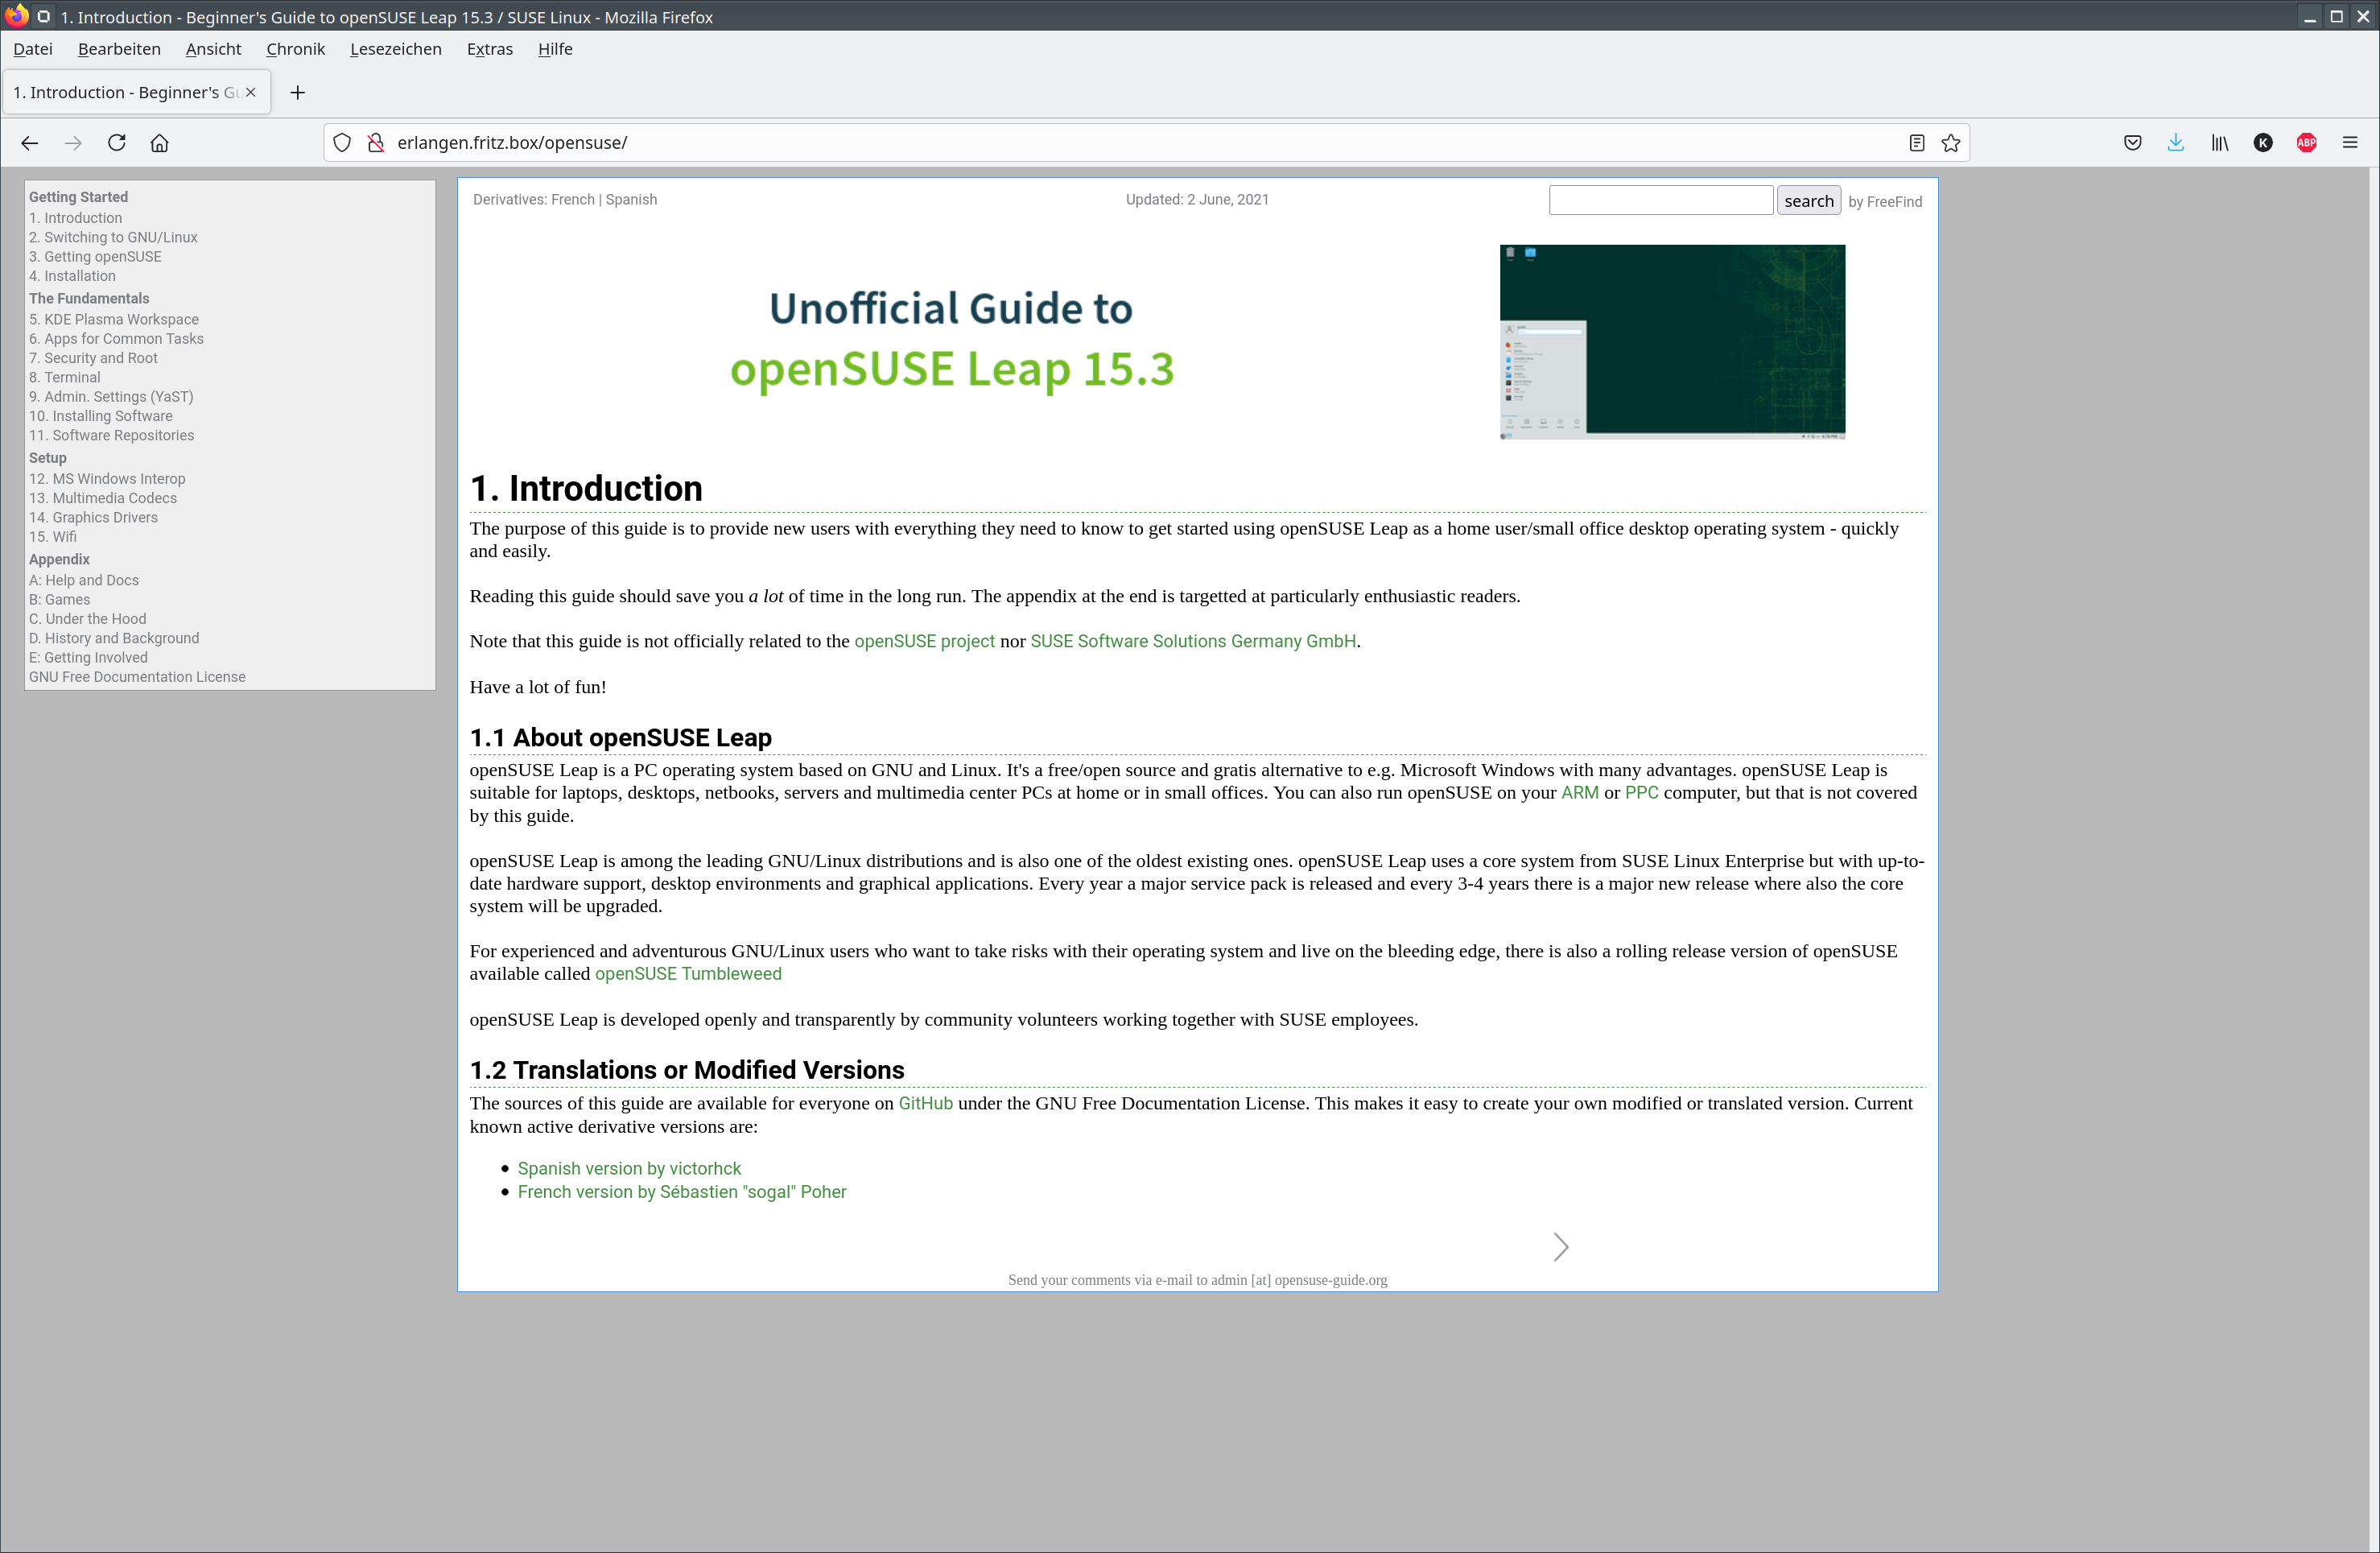The height and width of the screenshot is (1553, 2380).
Task: Go back using the back arrow
Action: (x=29, y=143)
